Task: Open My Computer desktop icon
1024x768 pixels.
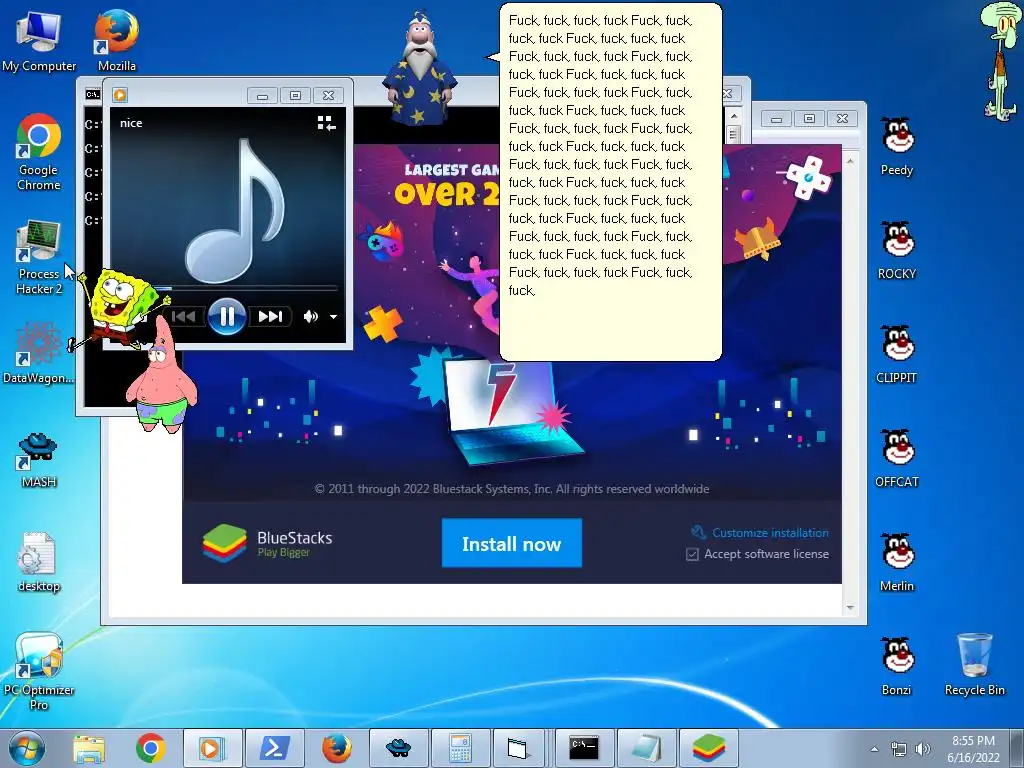Action: tap(39, 39)
